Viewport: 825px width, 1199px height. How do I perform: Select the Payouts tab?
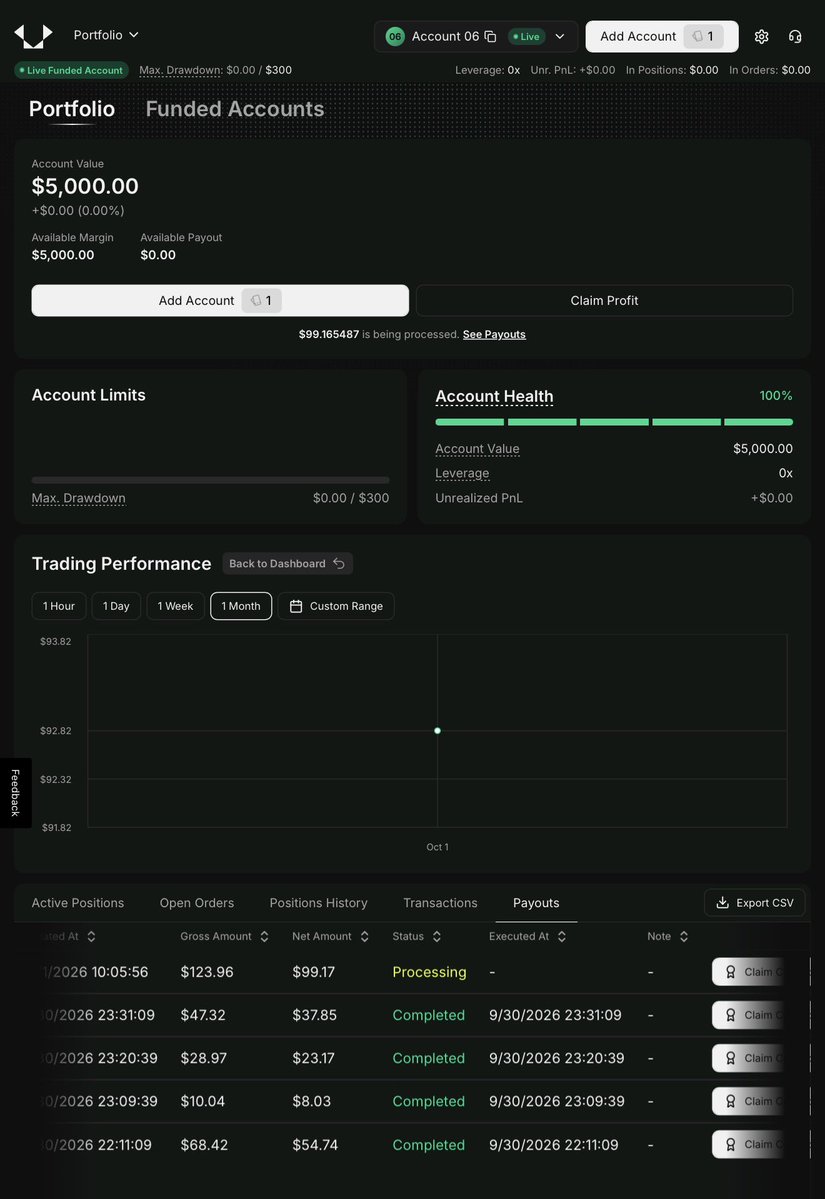[536, 903]
